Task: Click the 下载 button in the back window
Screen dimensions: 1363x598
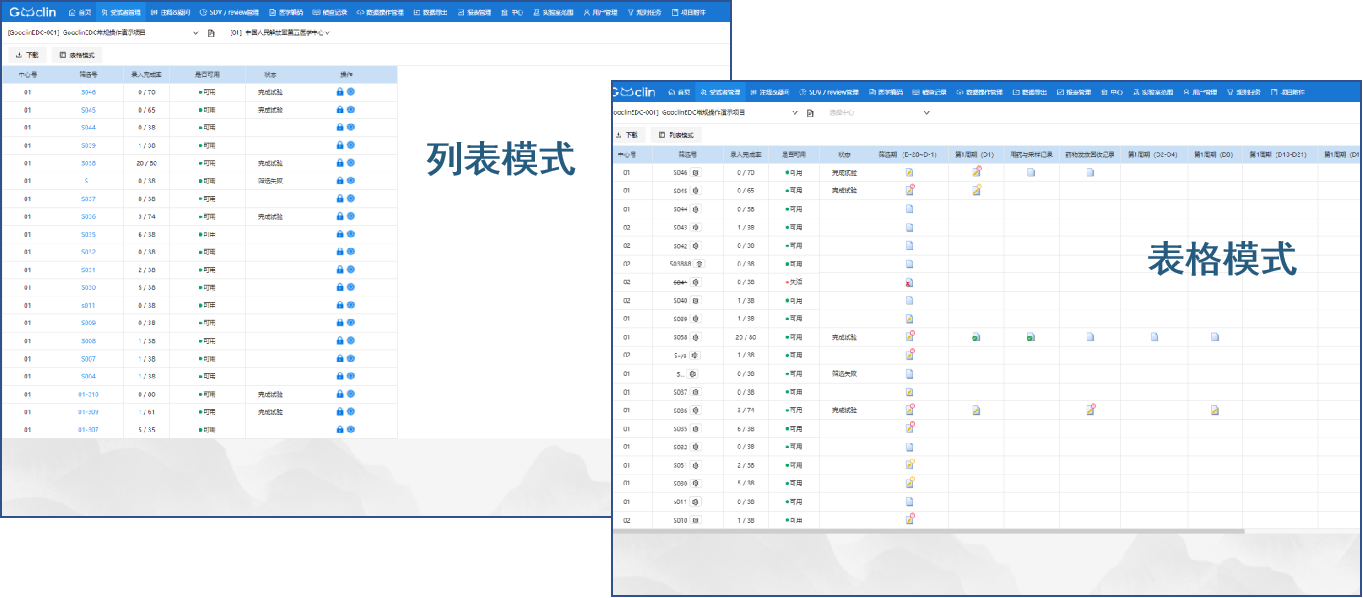Action: coord(28,56)
